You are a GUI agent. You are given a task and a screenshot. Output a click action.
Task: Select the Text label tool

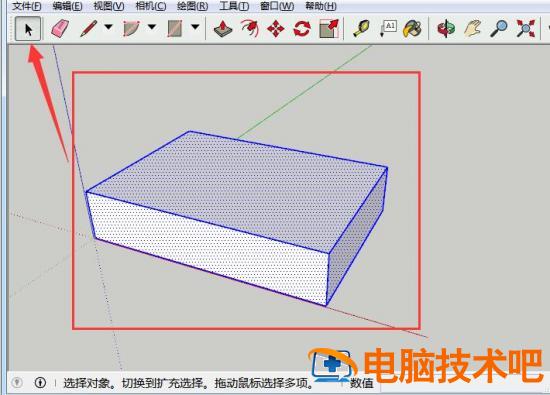pos(388,28)
